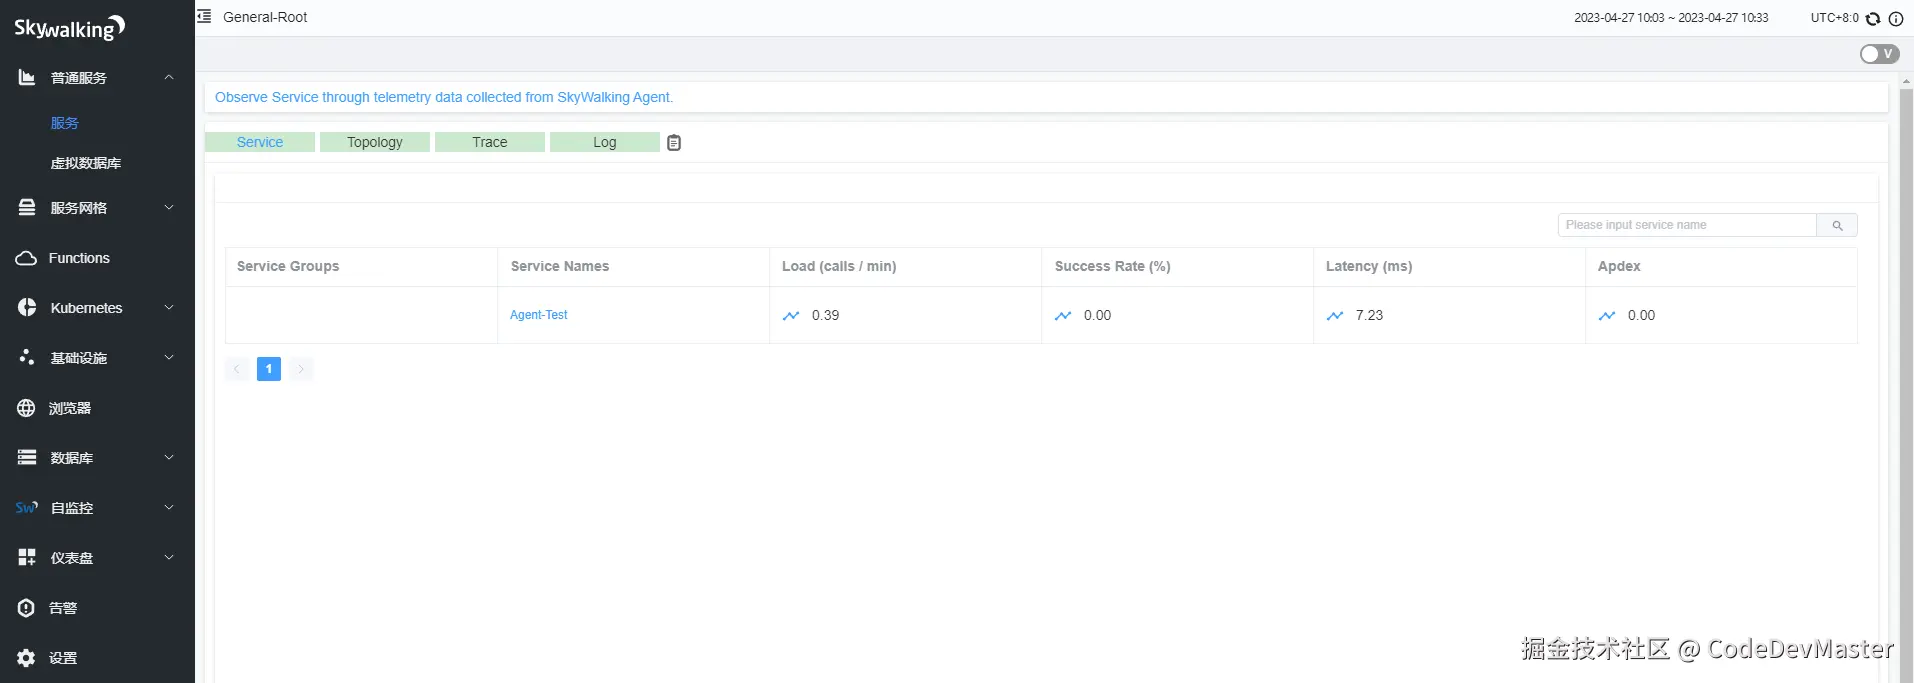Click the General-Root page title

pyautogui.click(x=265, y=17)
